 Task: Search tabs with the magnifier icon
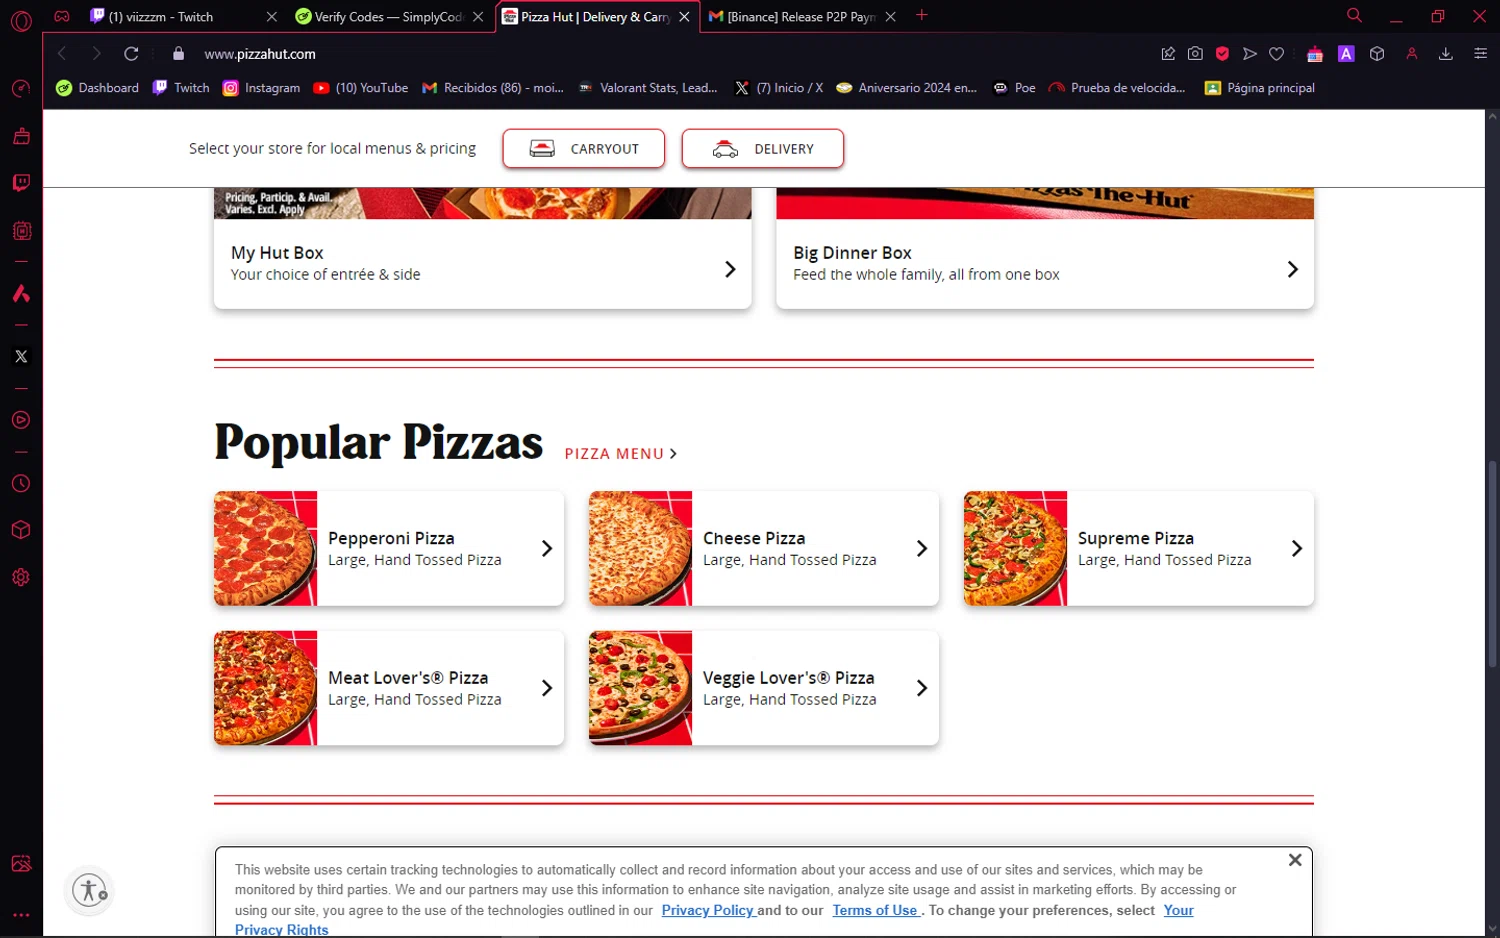pos(1354,16)
